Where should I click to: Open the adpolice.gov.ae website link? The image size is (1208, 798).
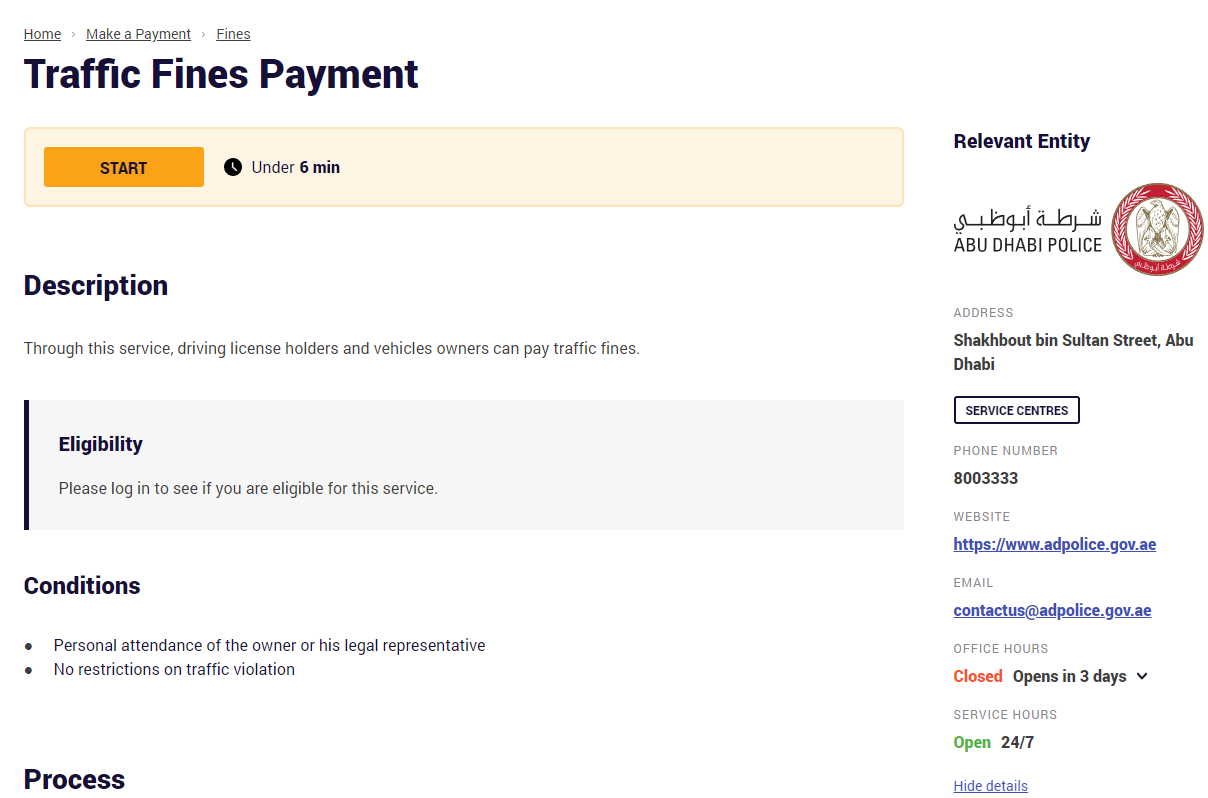pos(1054,544)
